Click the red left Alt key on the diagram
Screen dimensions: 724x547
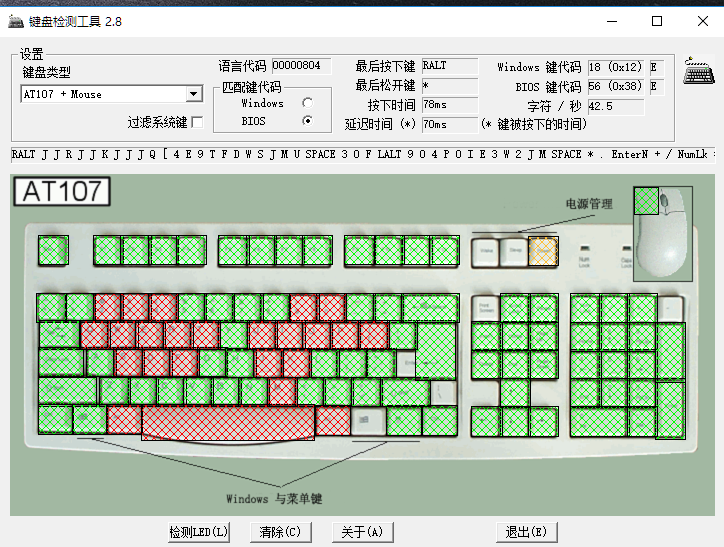(124, 420)
